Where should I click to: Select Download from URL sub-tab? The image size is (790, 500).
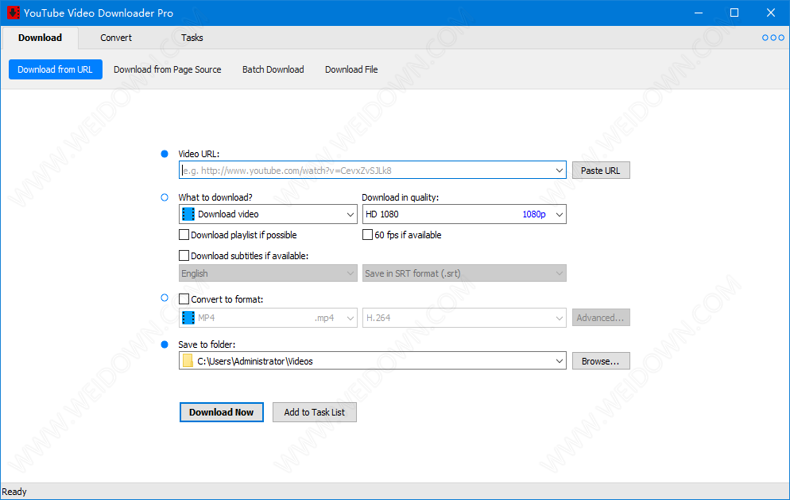[55, 70]
